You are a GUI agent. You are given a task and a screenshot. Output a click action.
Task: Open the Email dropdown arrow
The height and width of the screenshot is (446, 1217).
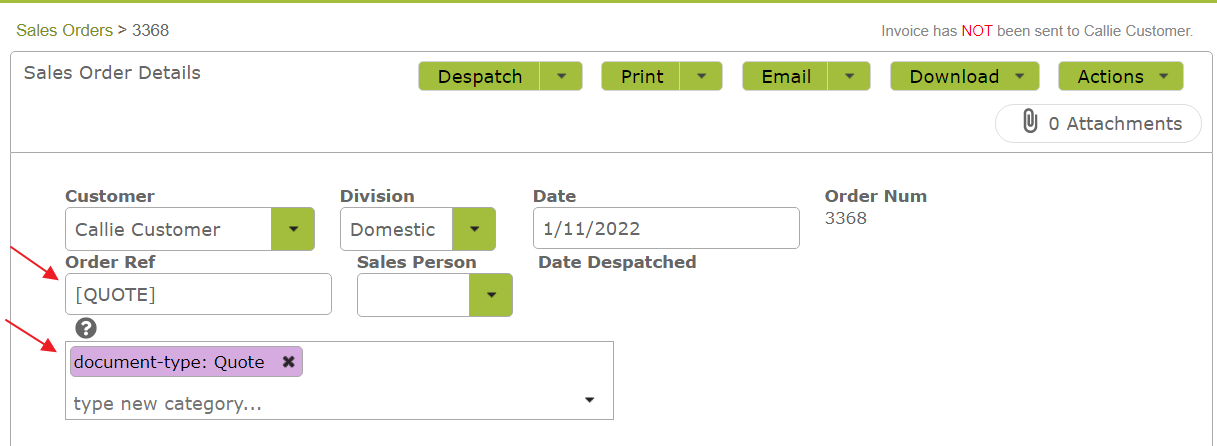point(849,76)
